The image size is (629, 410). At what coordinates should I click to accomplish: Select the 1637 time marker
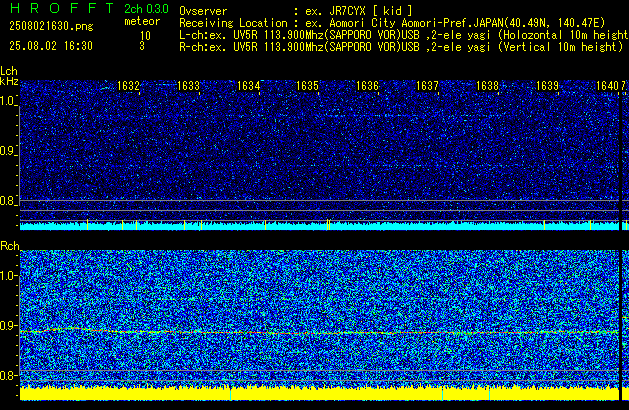click(x=427, y=86)
